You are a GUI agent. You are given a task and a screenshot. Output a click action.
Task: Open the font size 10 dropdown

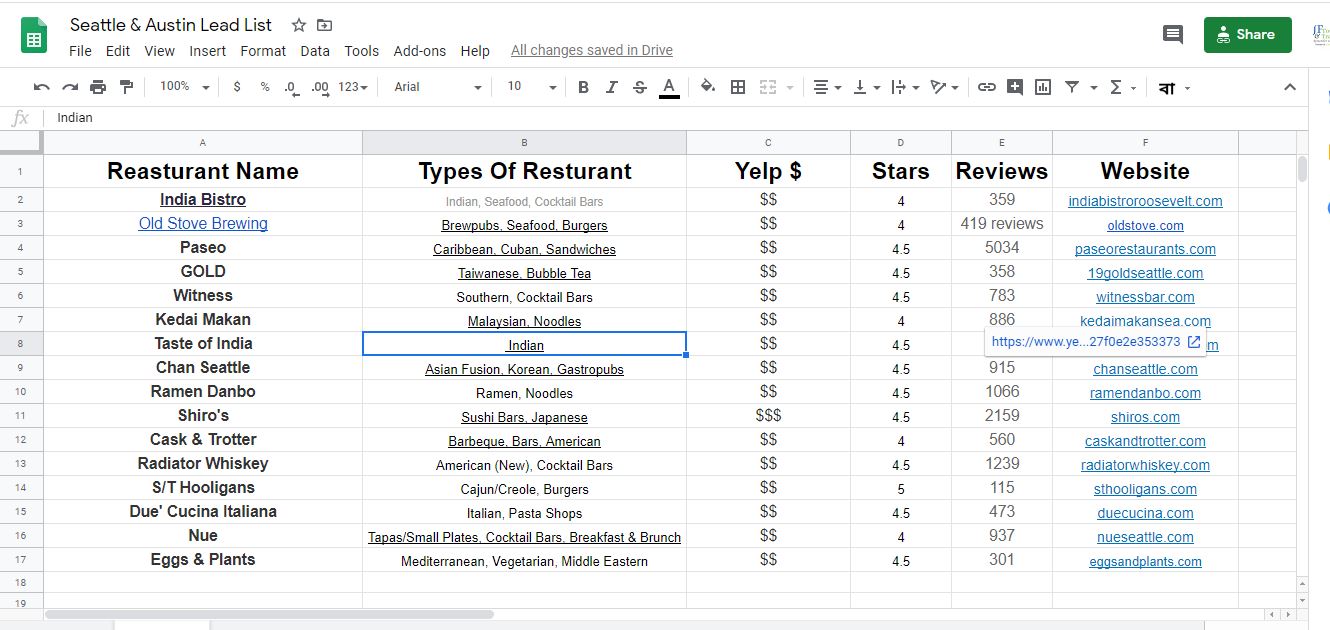(530, 87)
